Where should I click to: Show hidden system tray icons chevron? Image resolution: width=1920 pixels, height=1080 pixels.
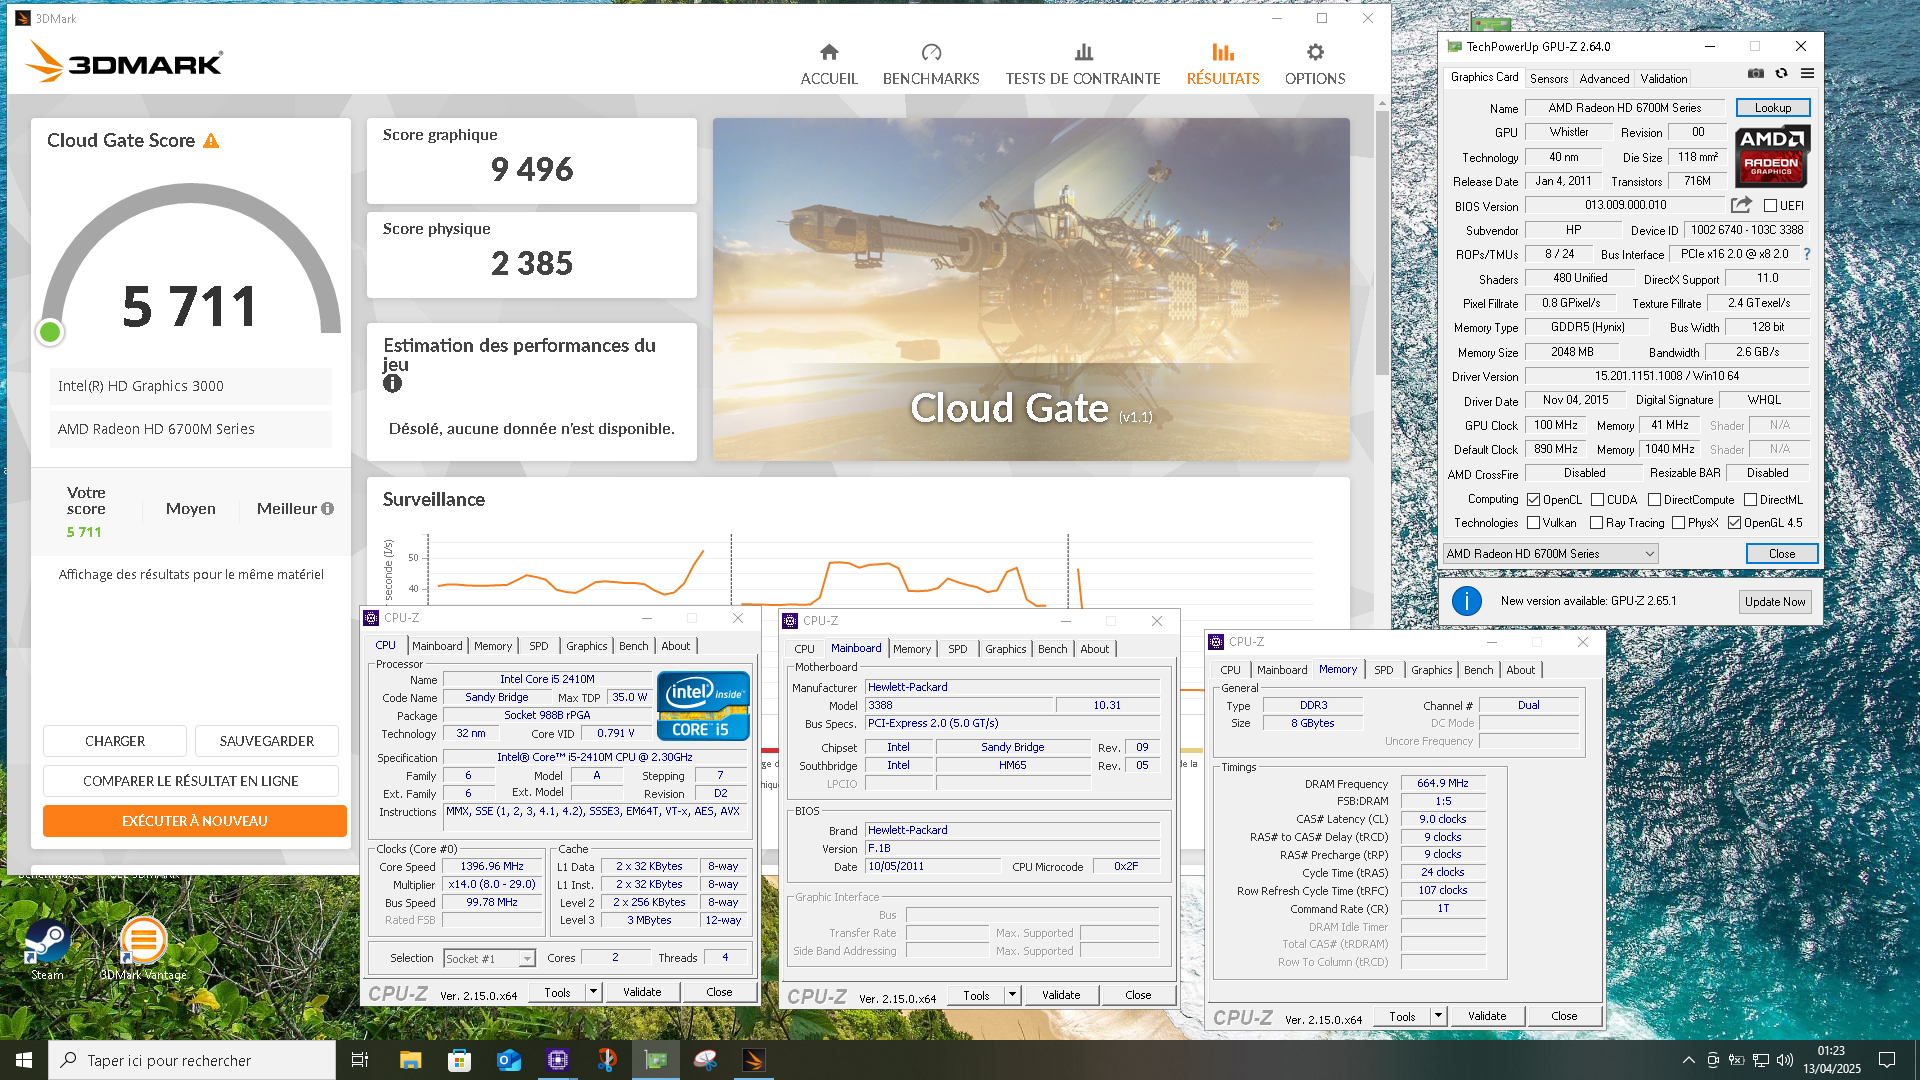pyautogui.click(x=1689, y=1060)
